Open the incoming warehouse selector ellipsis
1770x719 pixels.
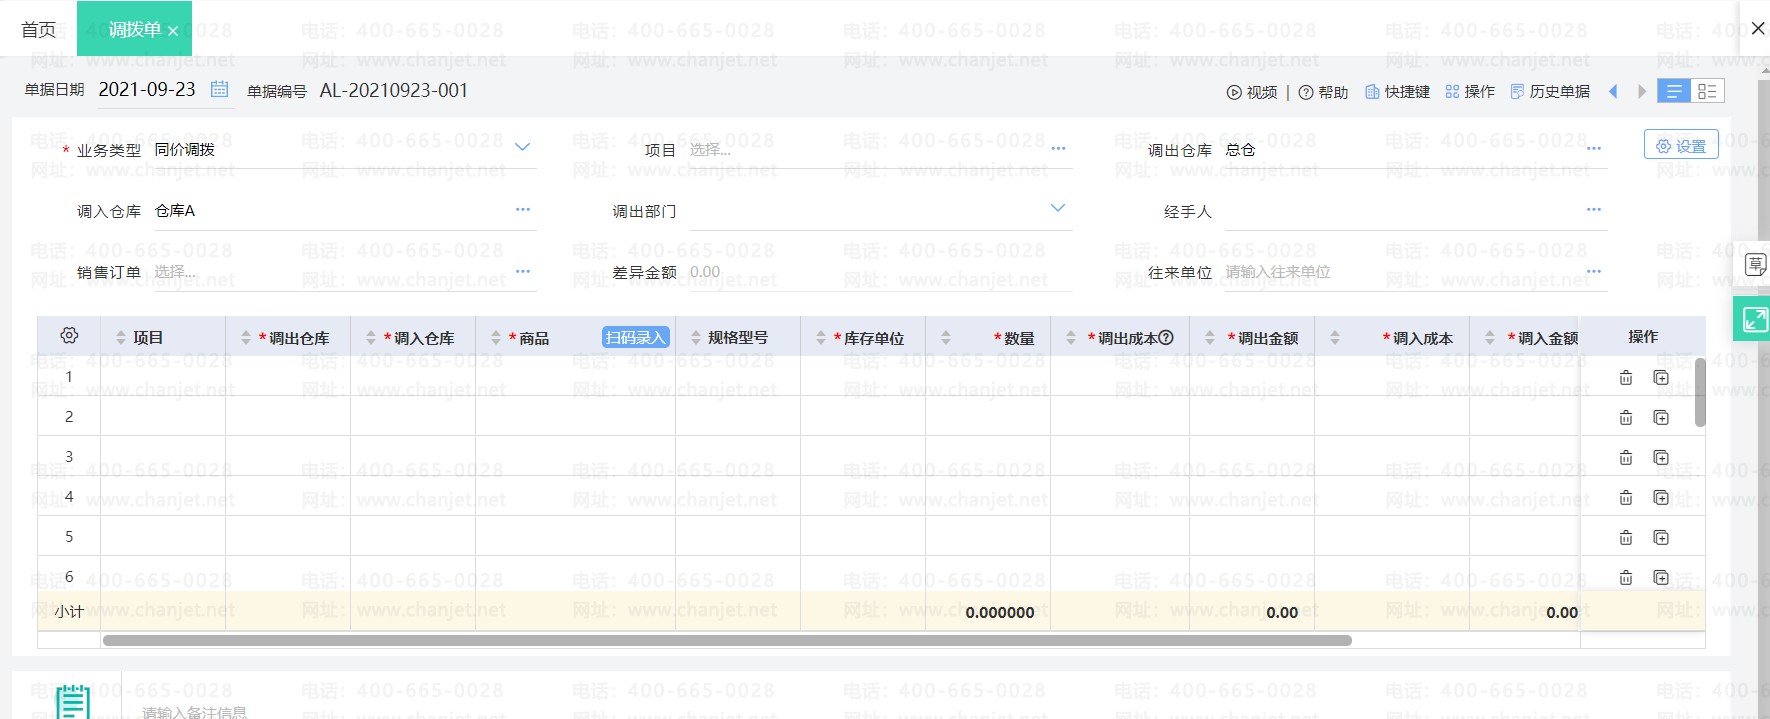(x=522, y=209)
